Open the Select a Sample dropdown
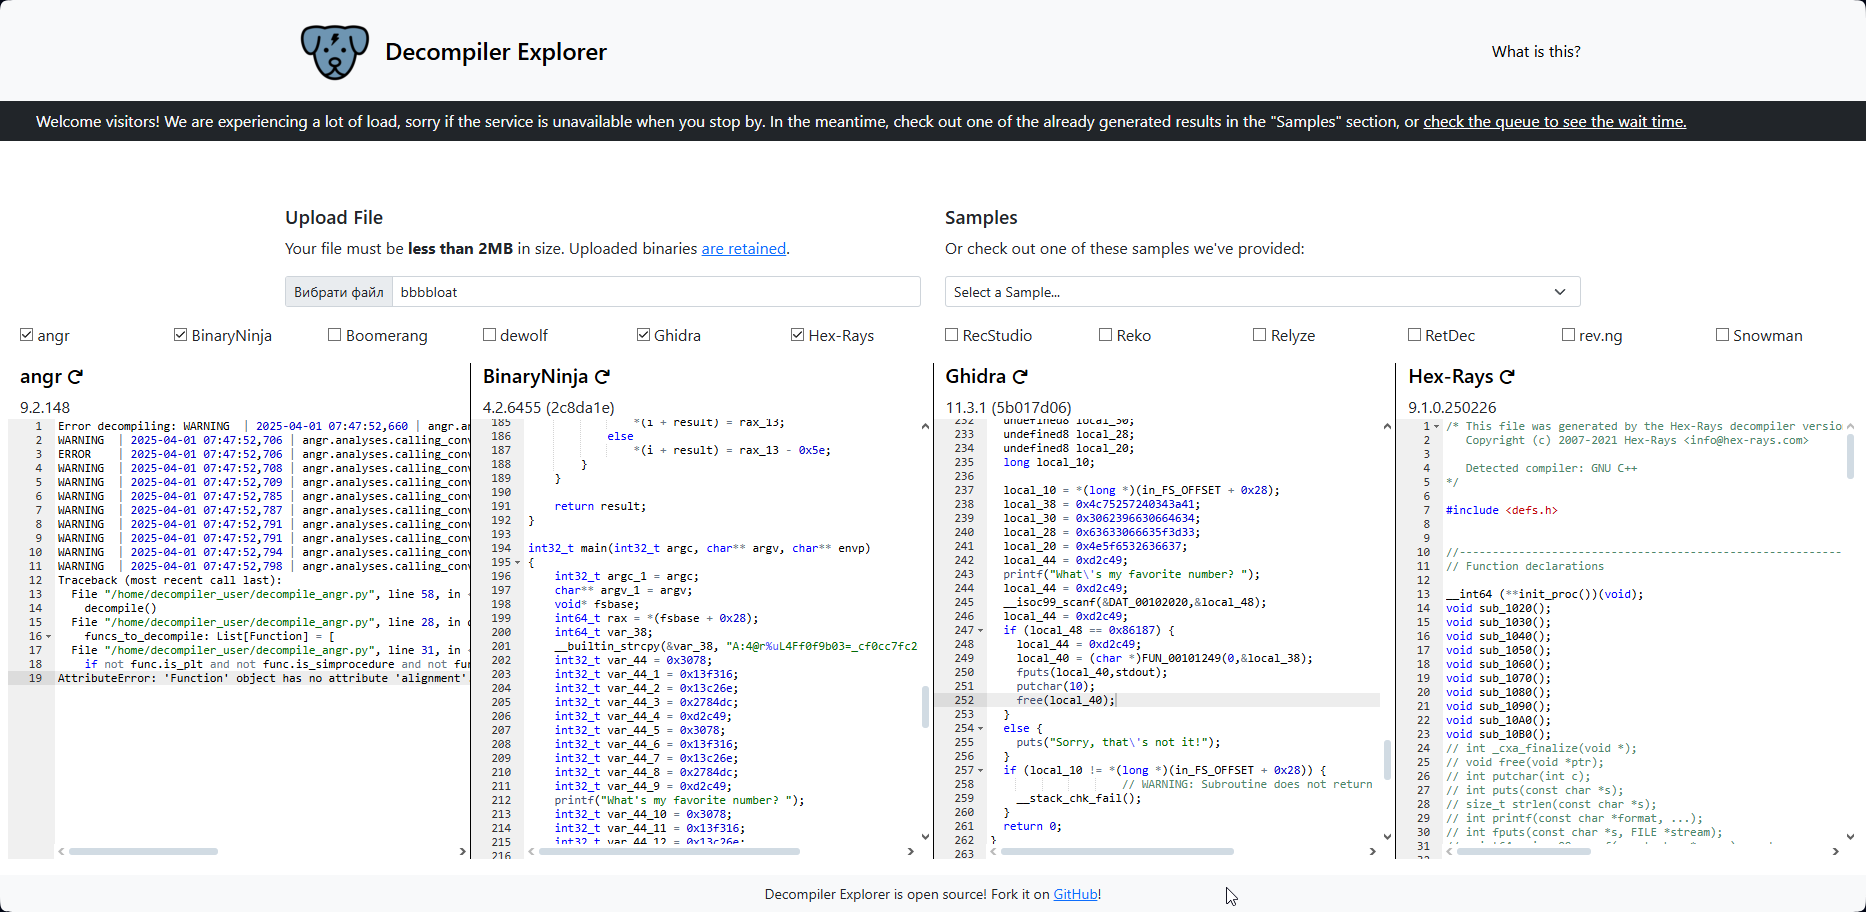1866x912 pixels. pos(1262,292)
